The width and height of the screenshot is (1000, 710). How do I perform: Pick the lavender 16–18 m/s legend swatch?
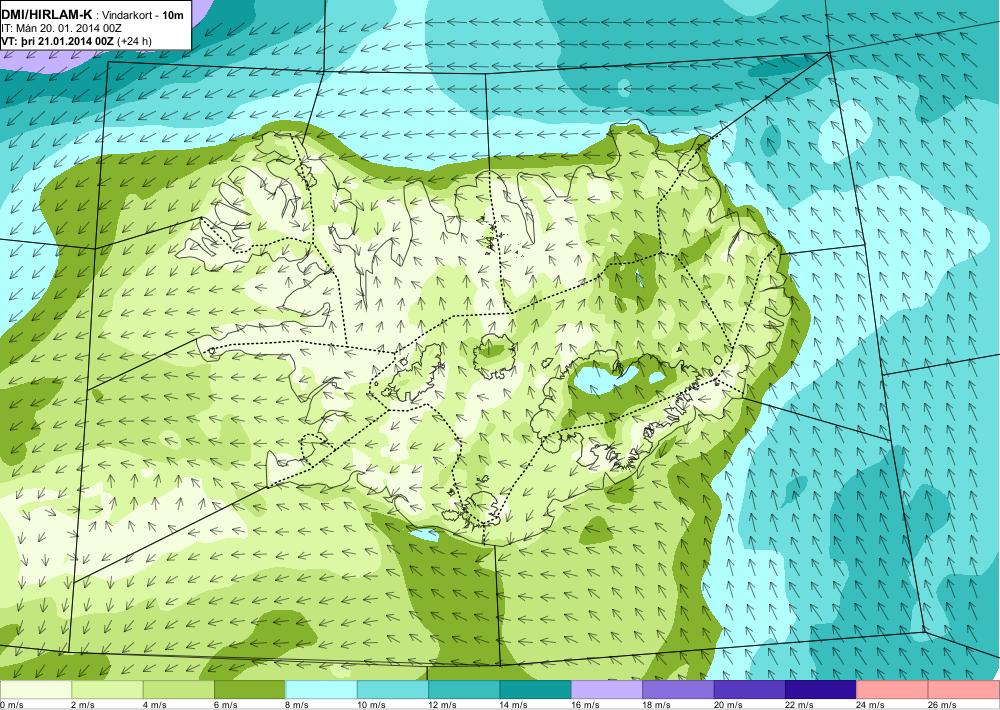pyautogui.click(x=607, y=690)
